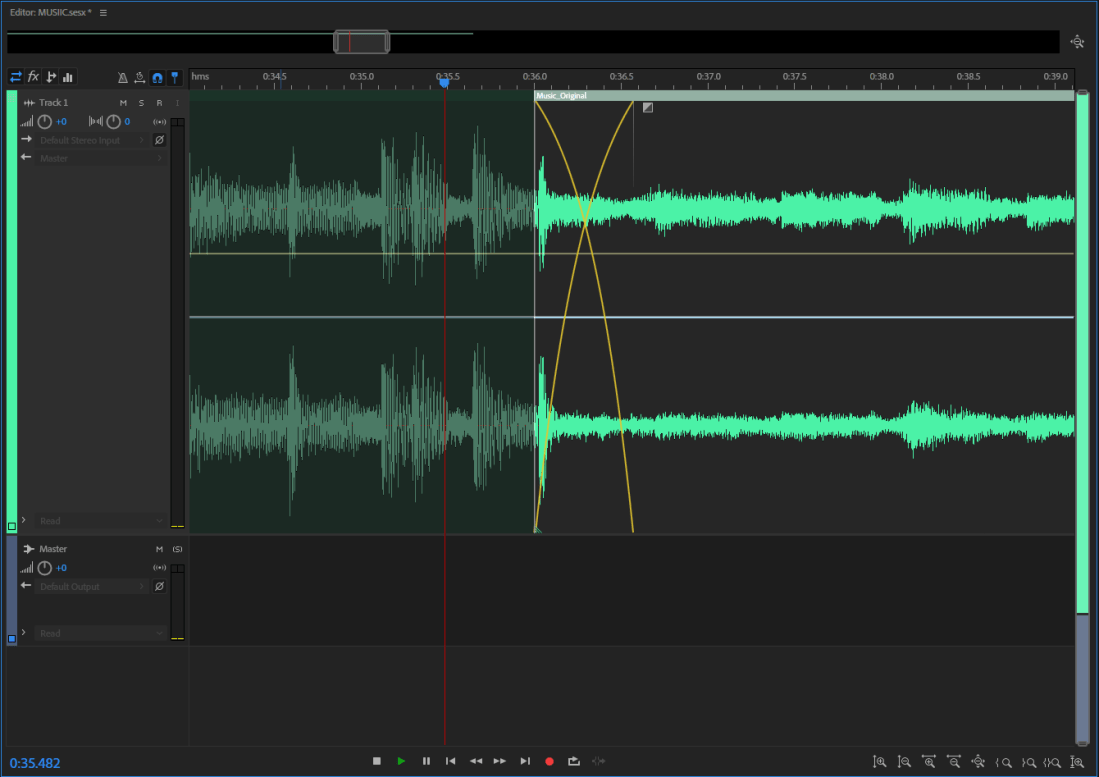Toggle snapping with the magnet icon

coord(157,77)
